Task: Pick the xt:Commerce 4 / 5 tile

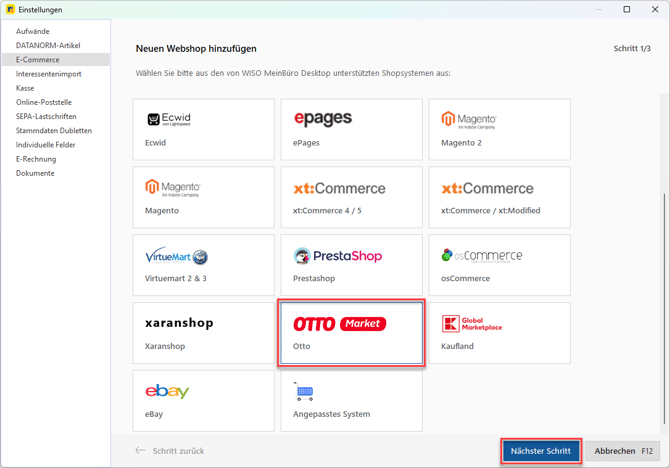Action: click(x=351, y=197)
